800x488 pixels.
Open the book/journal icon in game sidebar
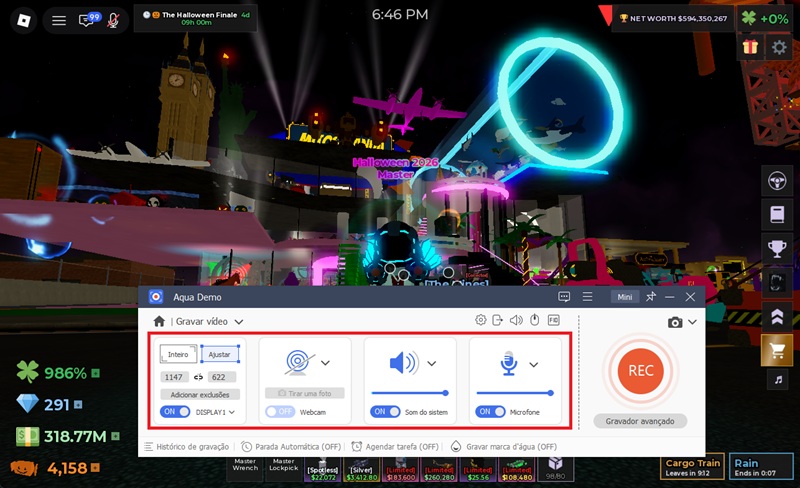(x=777, y=214)
